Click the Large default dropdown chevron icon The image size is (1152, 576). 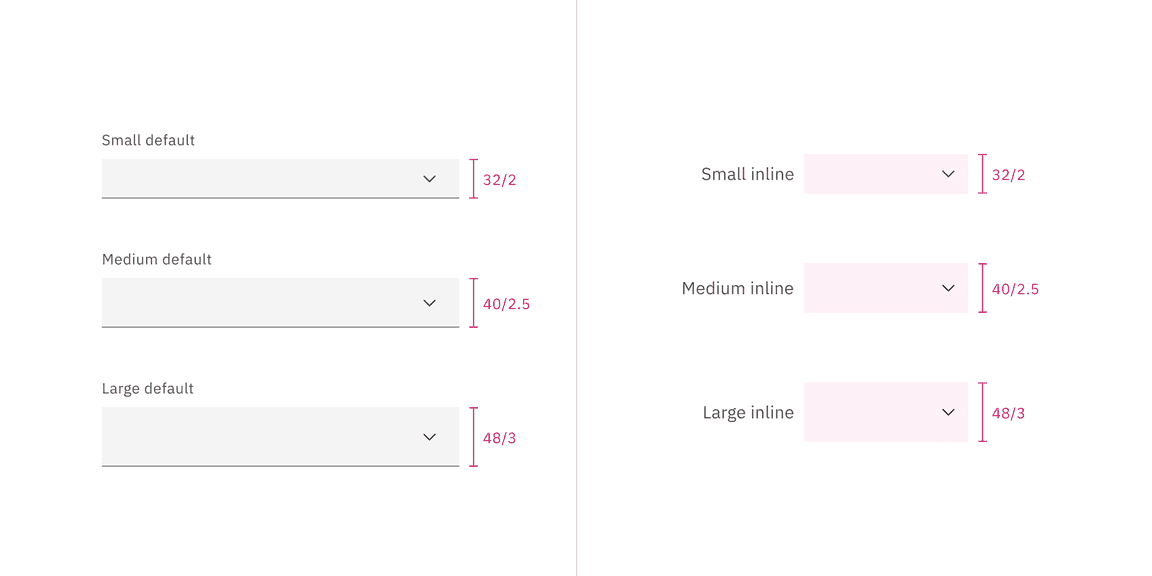429,436
